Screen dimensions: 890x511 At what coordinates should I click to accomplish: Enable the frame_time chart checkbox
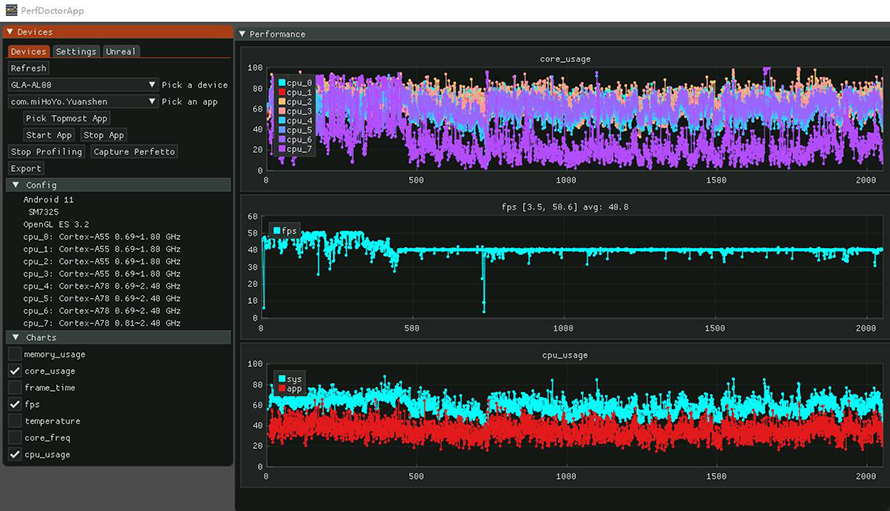click(x=15, y=388)
